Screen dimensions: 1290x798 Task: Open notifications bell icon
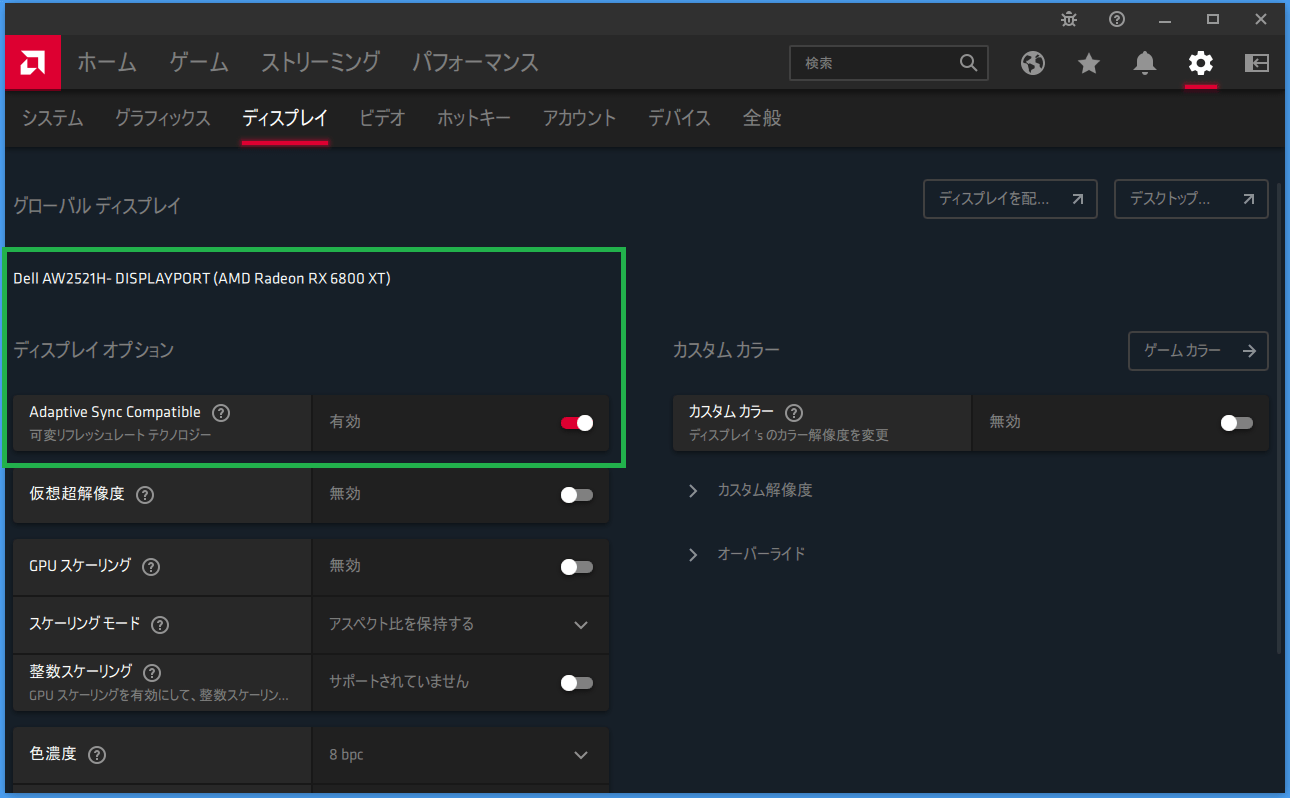coord(1145,63)
